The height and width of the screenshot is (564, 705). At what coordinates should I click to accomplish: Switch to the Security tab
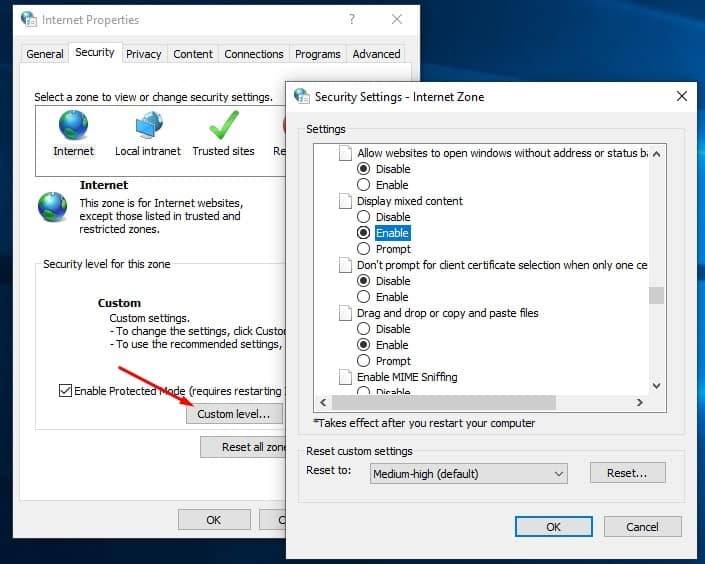tap(95, 53)
